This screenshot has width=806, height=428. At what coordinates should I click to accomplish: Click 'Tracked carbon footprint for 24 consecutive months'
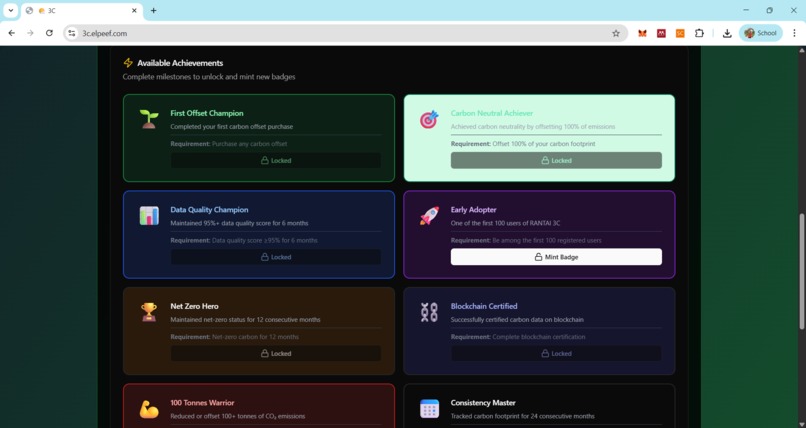[x=523, y=416]
